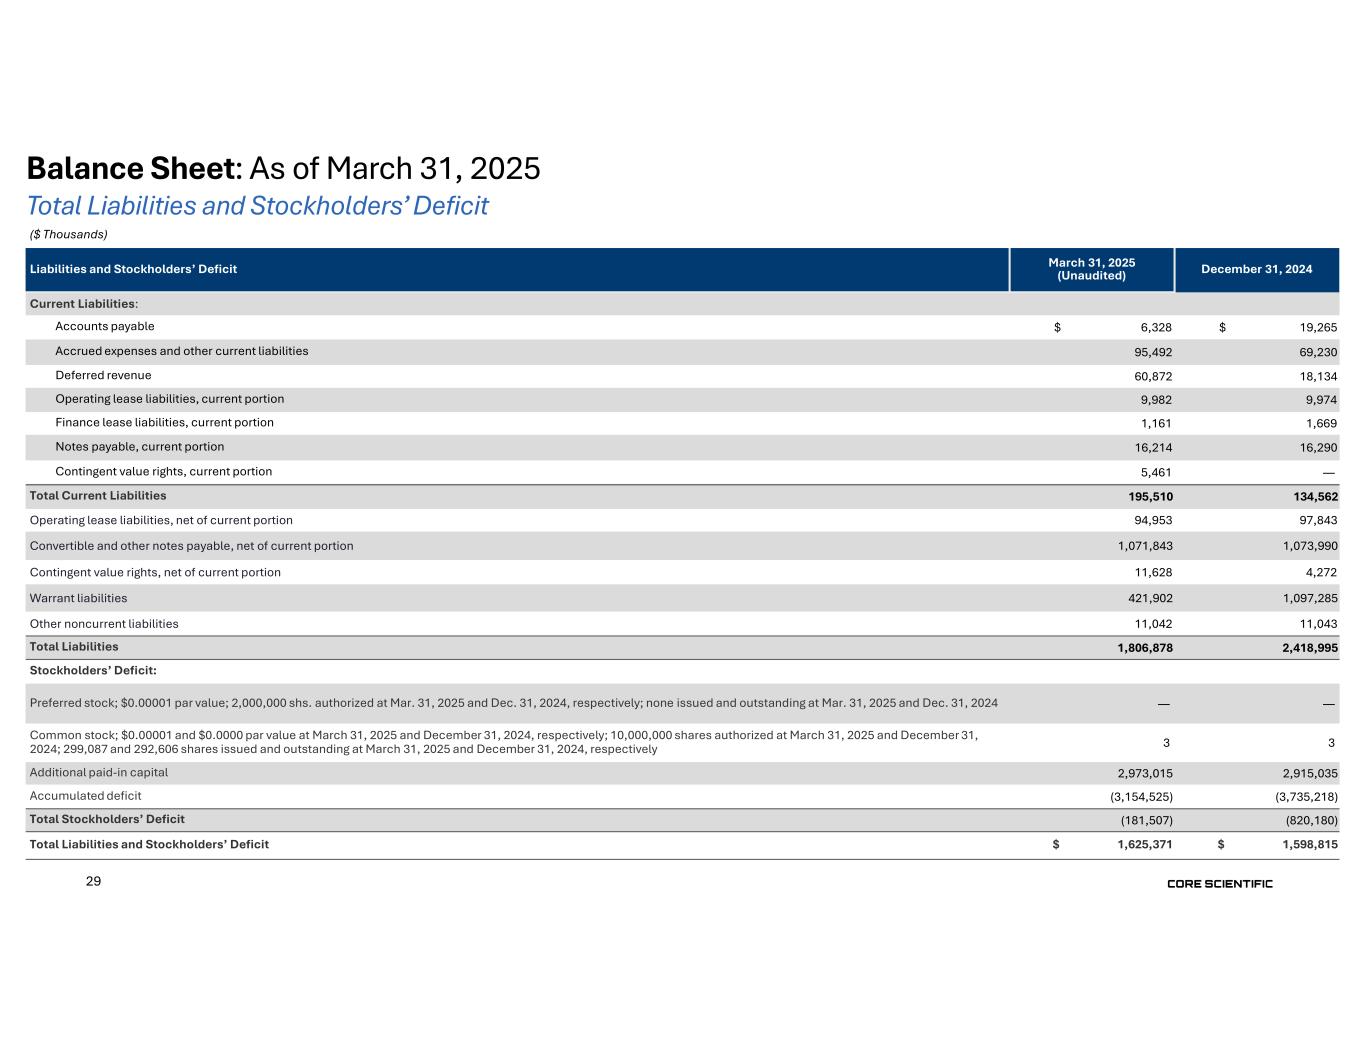Click the 1,806,878 total liabilities value
This screenshot has width=1365, height=1055.
pos(1145,648)
